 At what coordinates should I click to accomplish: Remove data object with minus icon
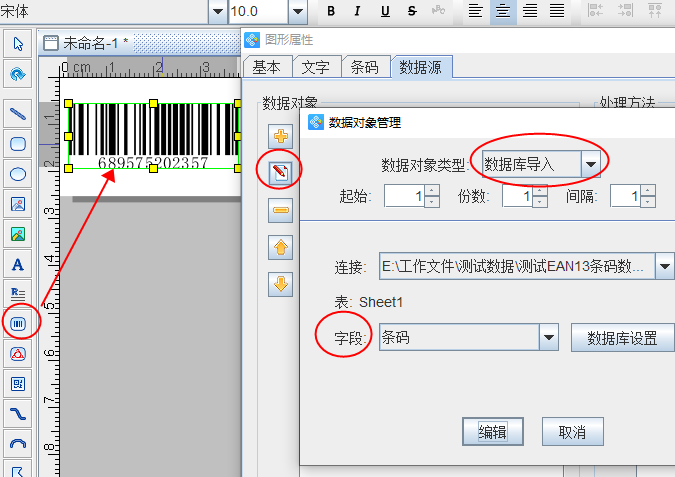click(x=281, y=209)
